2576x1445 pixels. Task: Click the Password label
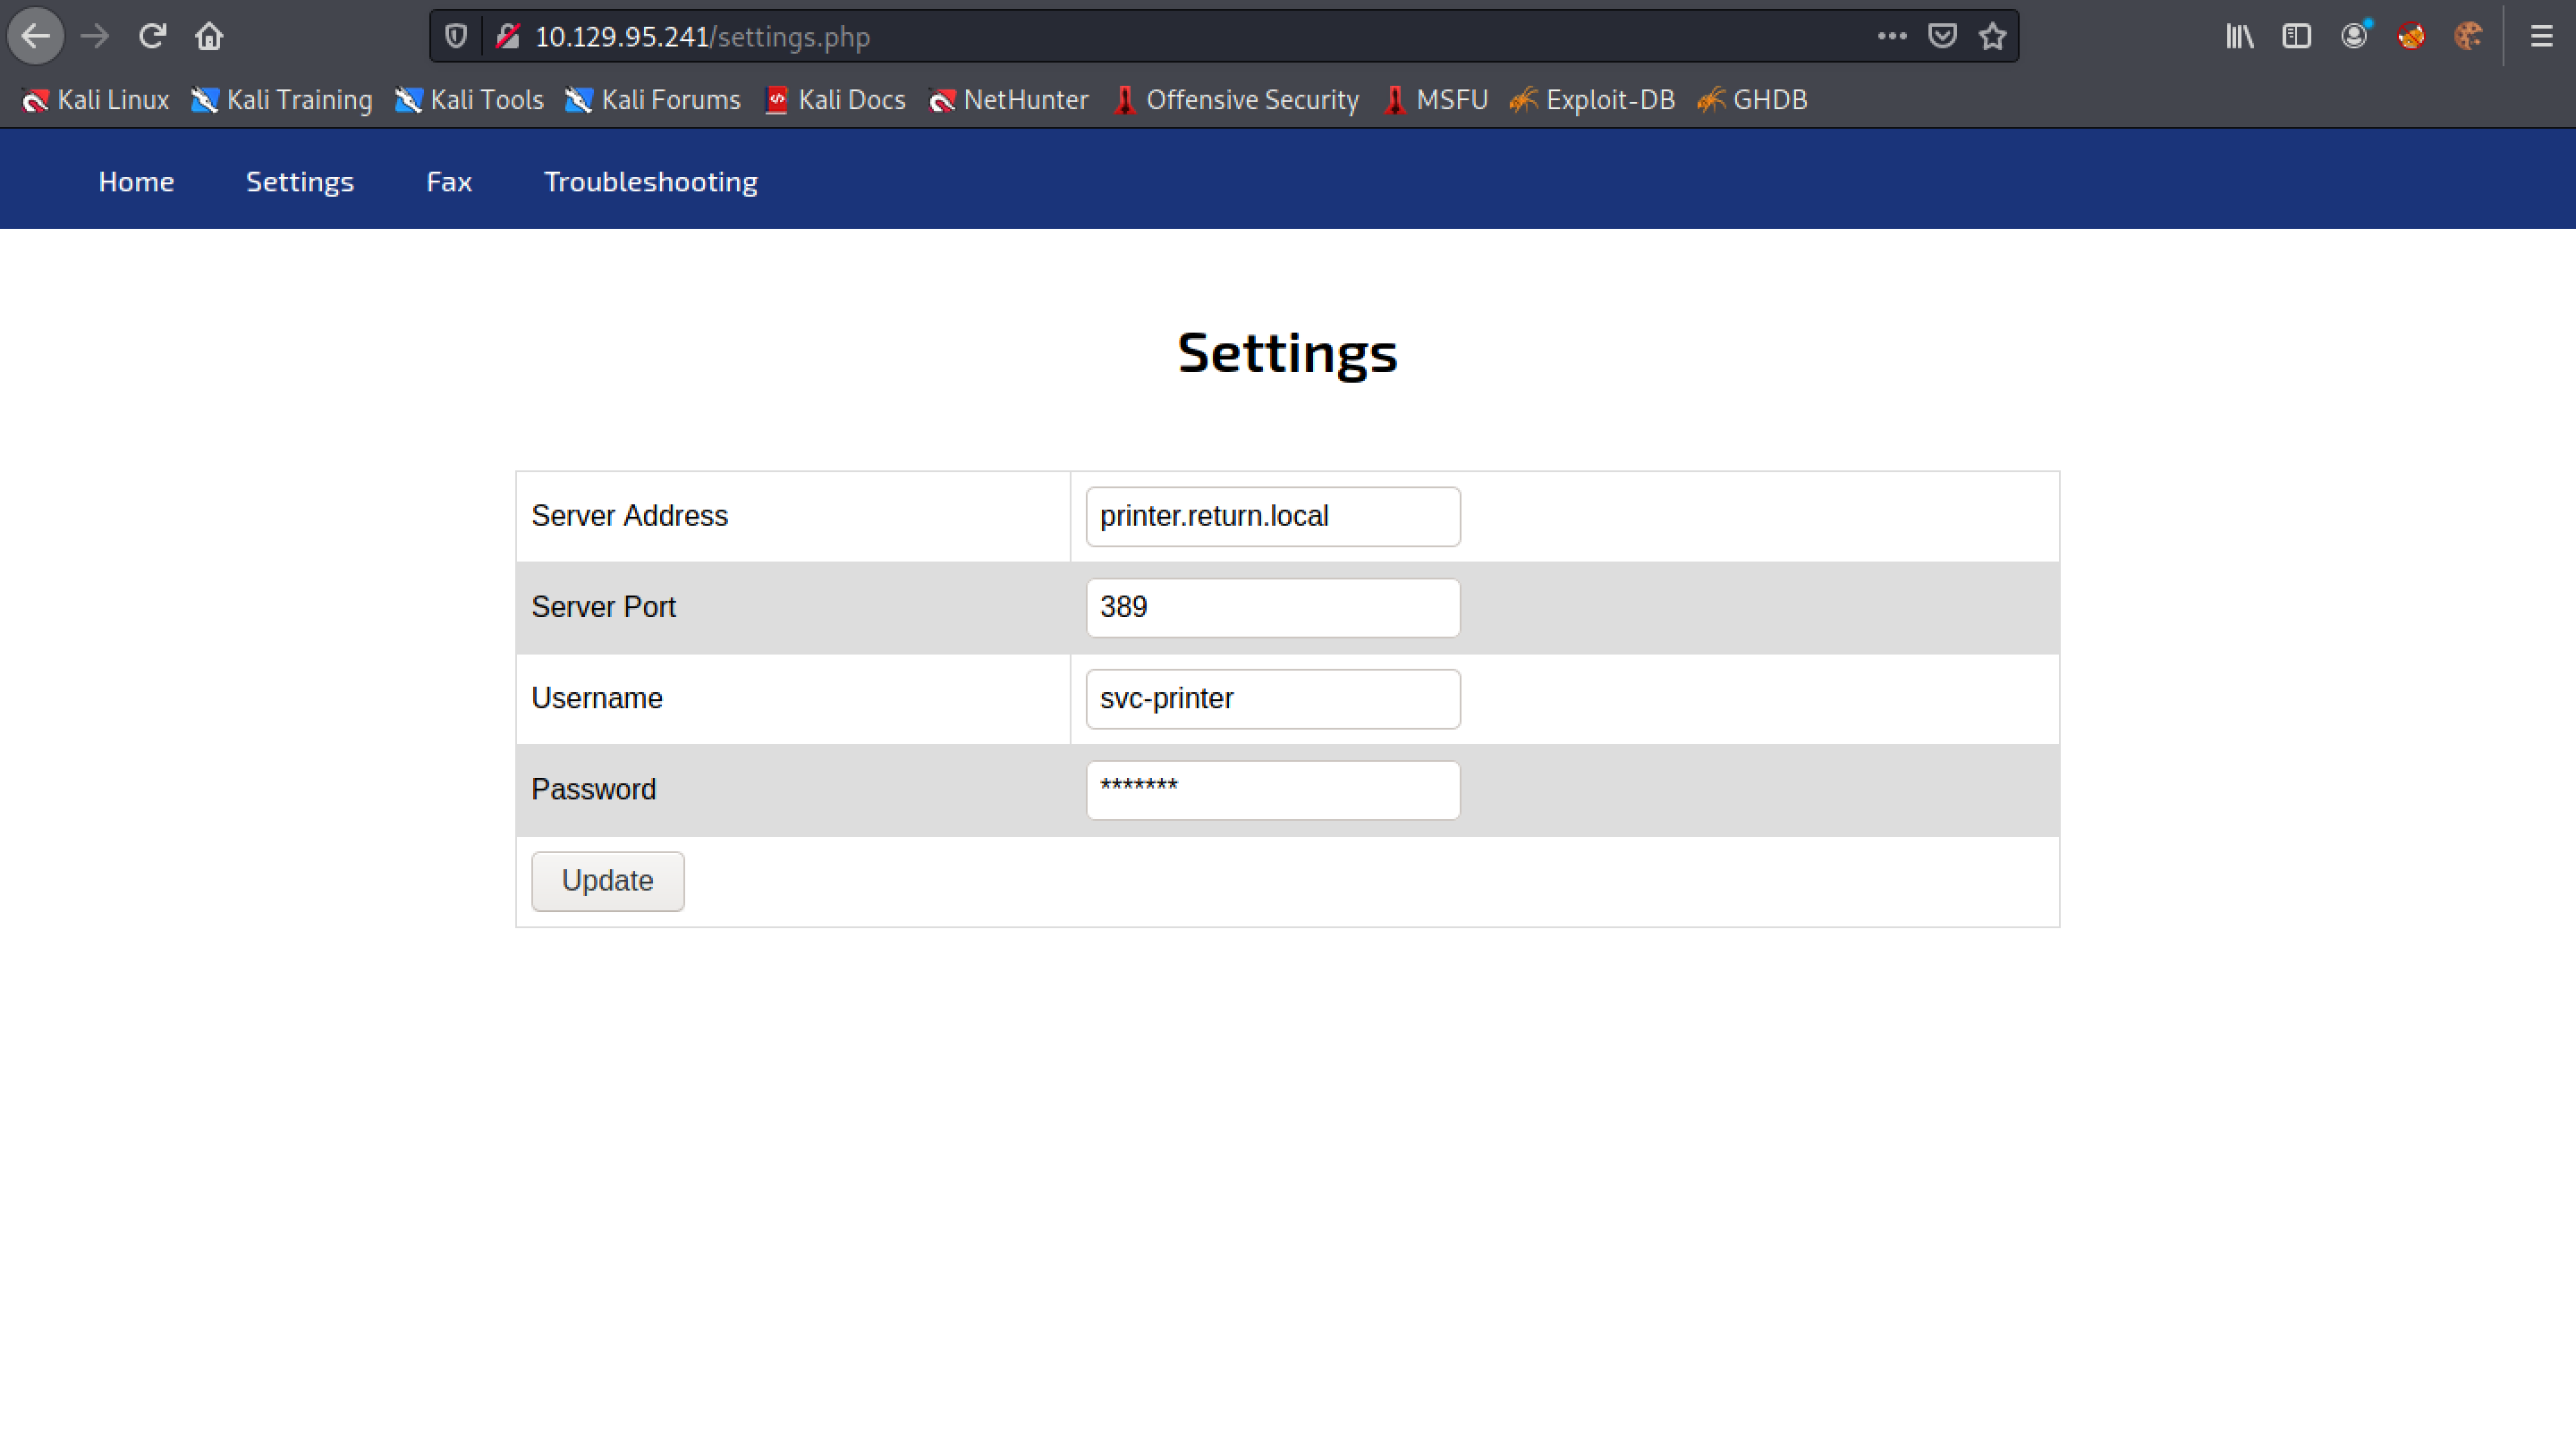[594, 790]
